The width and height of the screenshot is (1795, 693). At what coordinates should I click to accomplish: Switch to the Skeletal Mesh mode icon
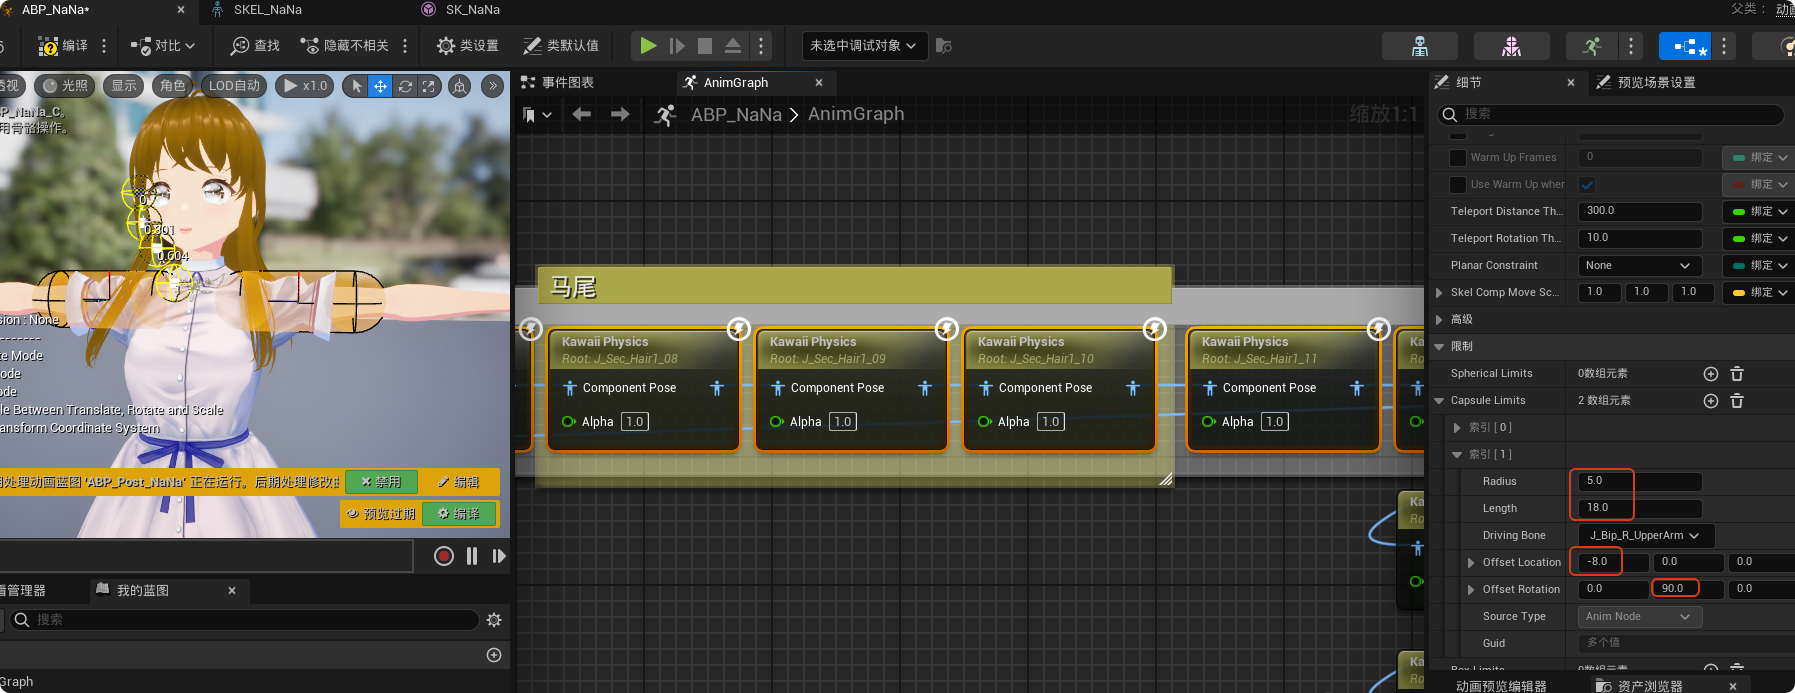pyautogui.click(x=1512, y=46)
